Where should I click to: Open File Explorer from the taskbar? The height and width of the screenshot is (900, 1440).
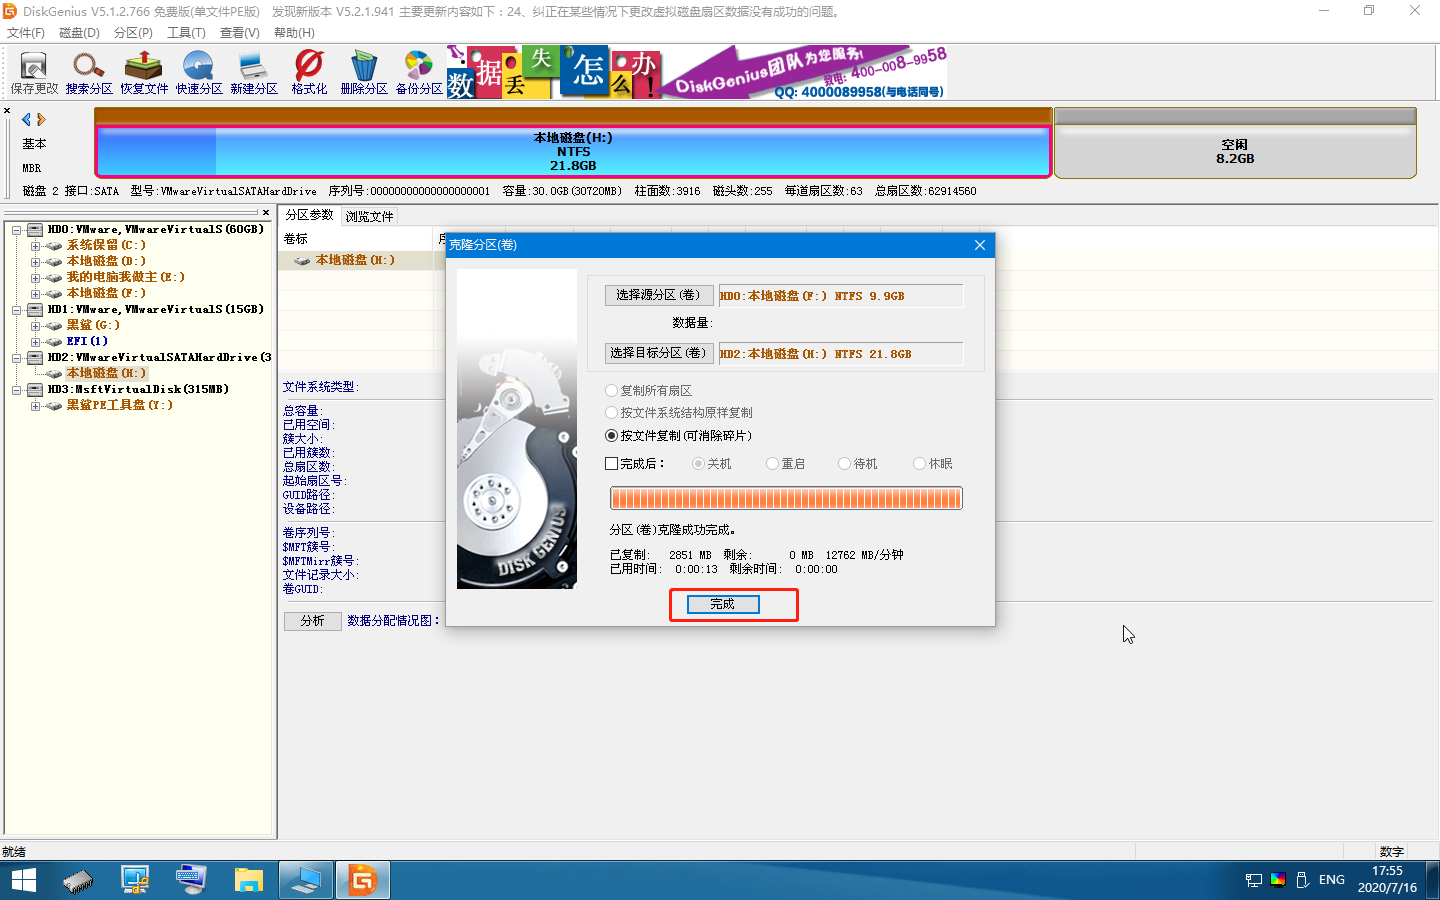248,880
